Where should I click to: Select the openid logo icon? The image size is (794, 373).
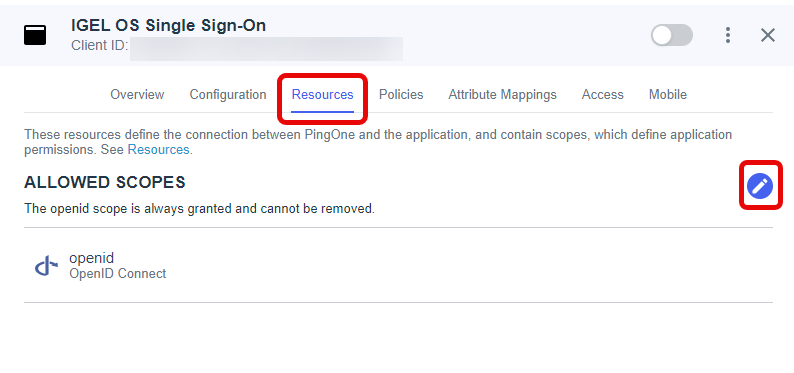46,266
